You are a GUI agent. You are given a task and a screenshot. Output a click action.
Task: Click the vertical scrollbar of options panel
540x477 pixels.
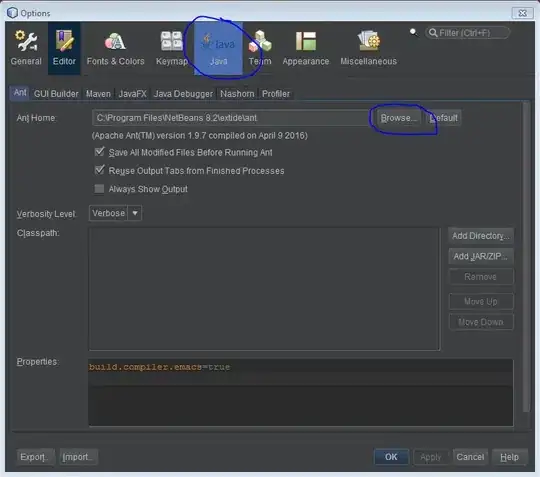point(526,257)
